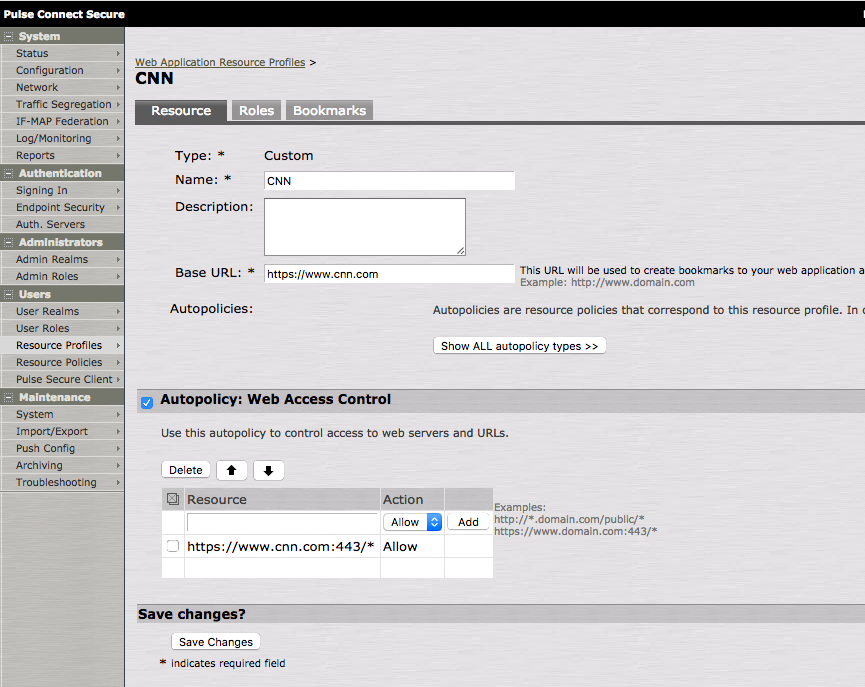Switch to the Bookmarks tab
This screenshot has width=865, height=687.
(328, 110)
